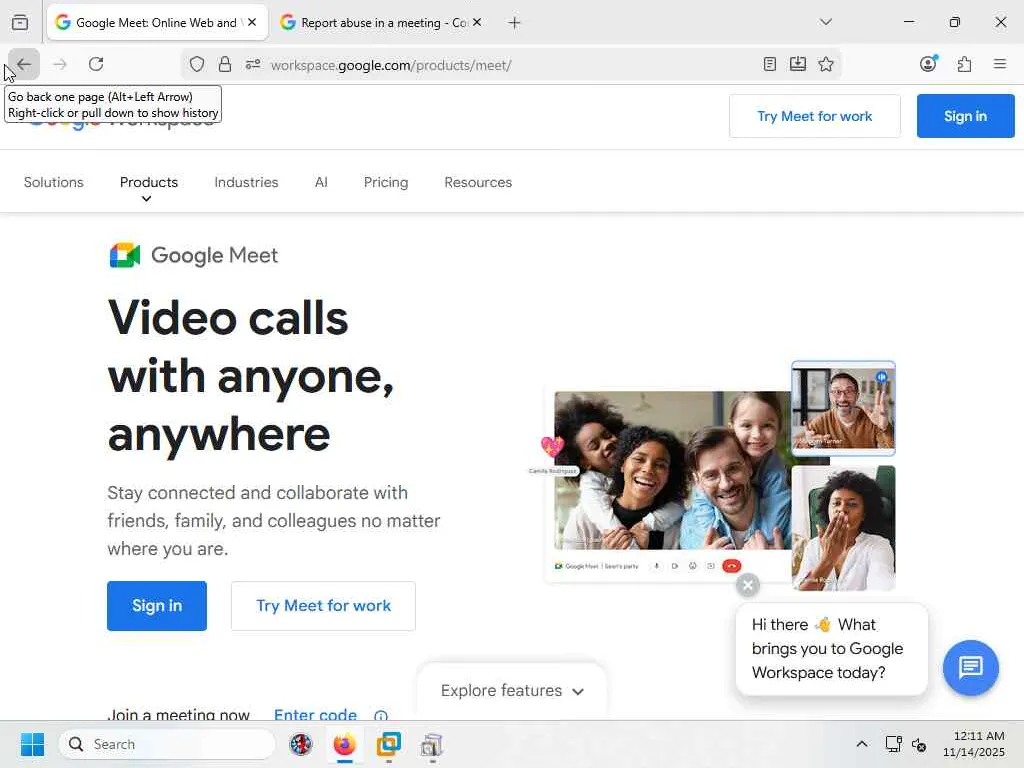Image resolution: width=1024 pixels, height=768 pixels.
Task: Open site permissions icon in address bar
Action: pyautogui.click(x=253, y=64)
